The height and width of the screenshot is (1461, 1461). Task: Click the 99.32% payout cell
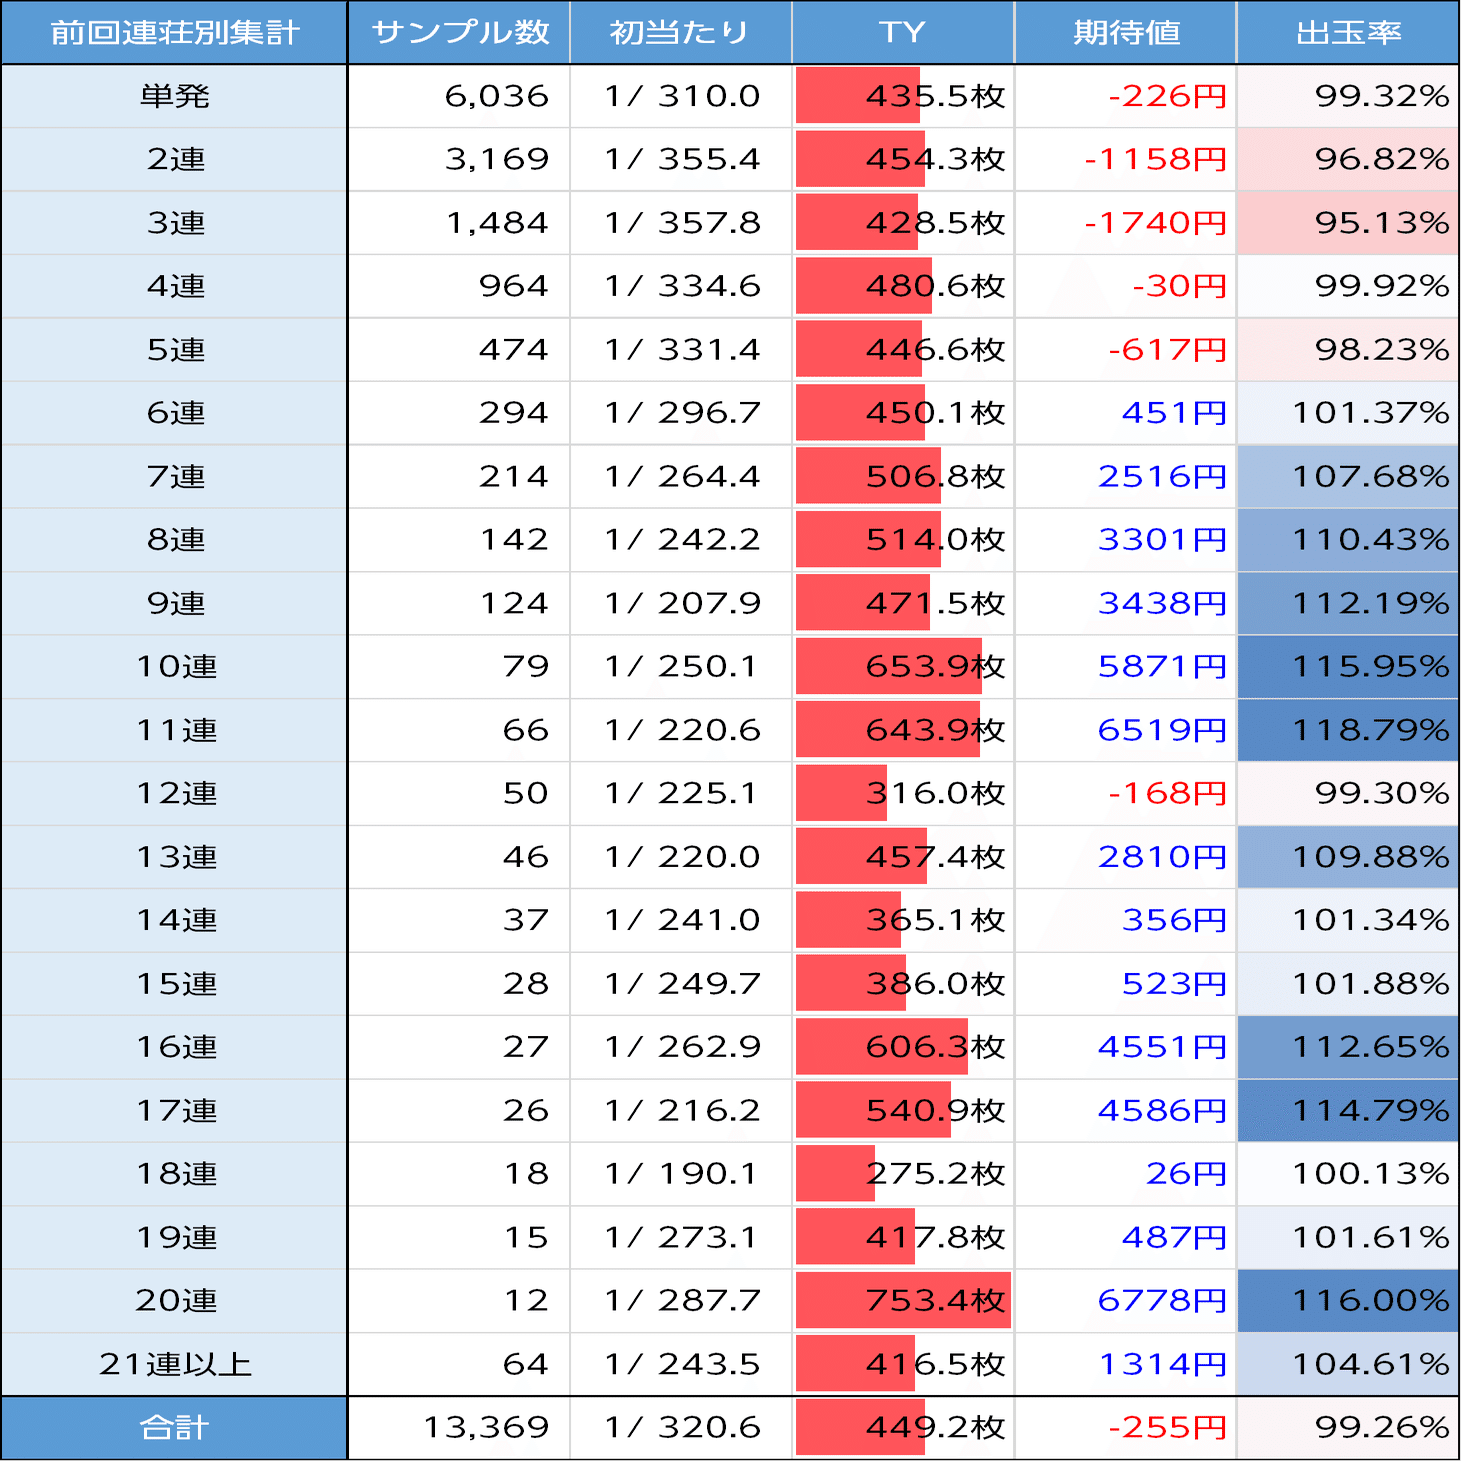[1348, 96]
